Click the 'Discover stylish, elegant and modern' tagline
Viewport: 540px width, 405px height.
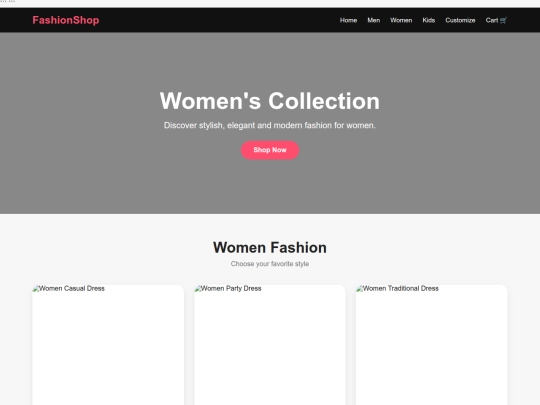pyautogui.click(x=270, y=125)
